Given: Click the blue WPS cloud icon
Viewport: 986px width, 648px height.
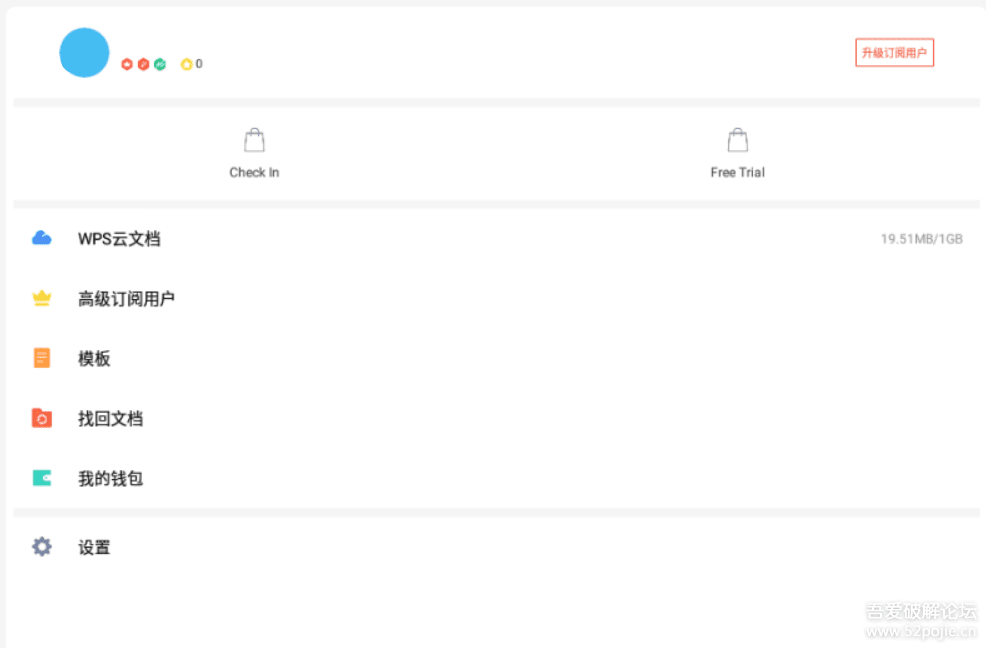Looking at the screenshot, I should click(x=42, y=238).
